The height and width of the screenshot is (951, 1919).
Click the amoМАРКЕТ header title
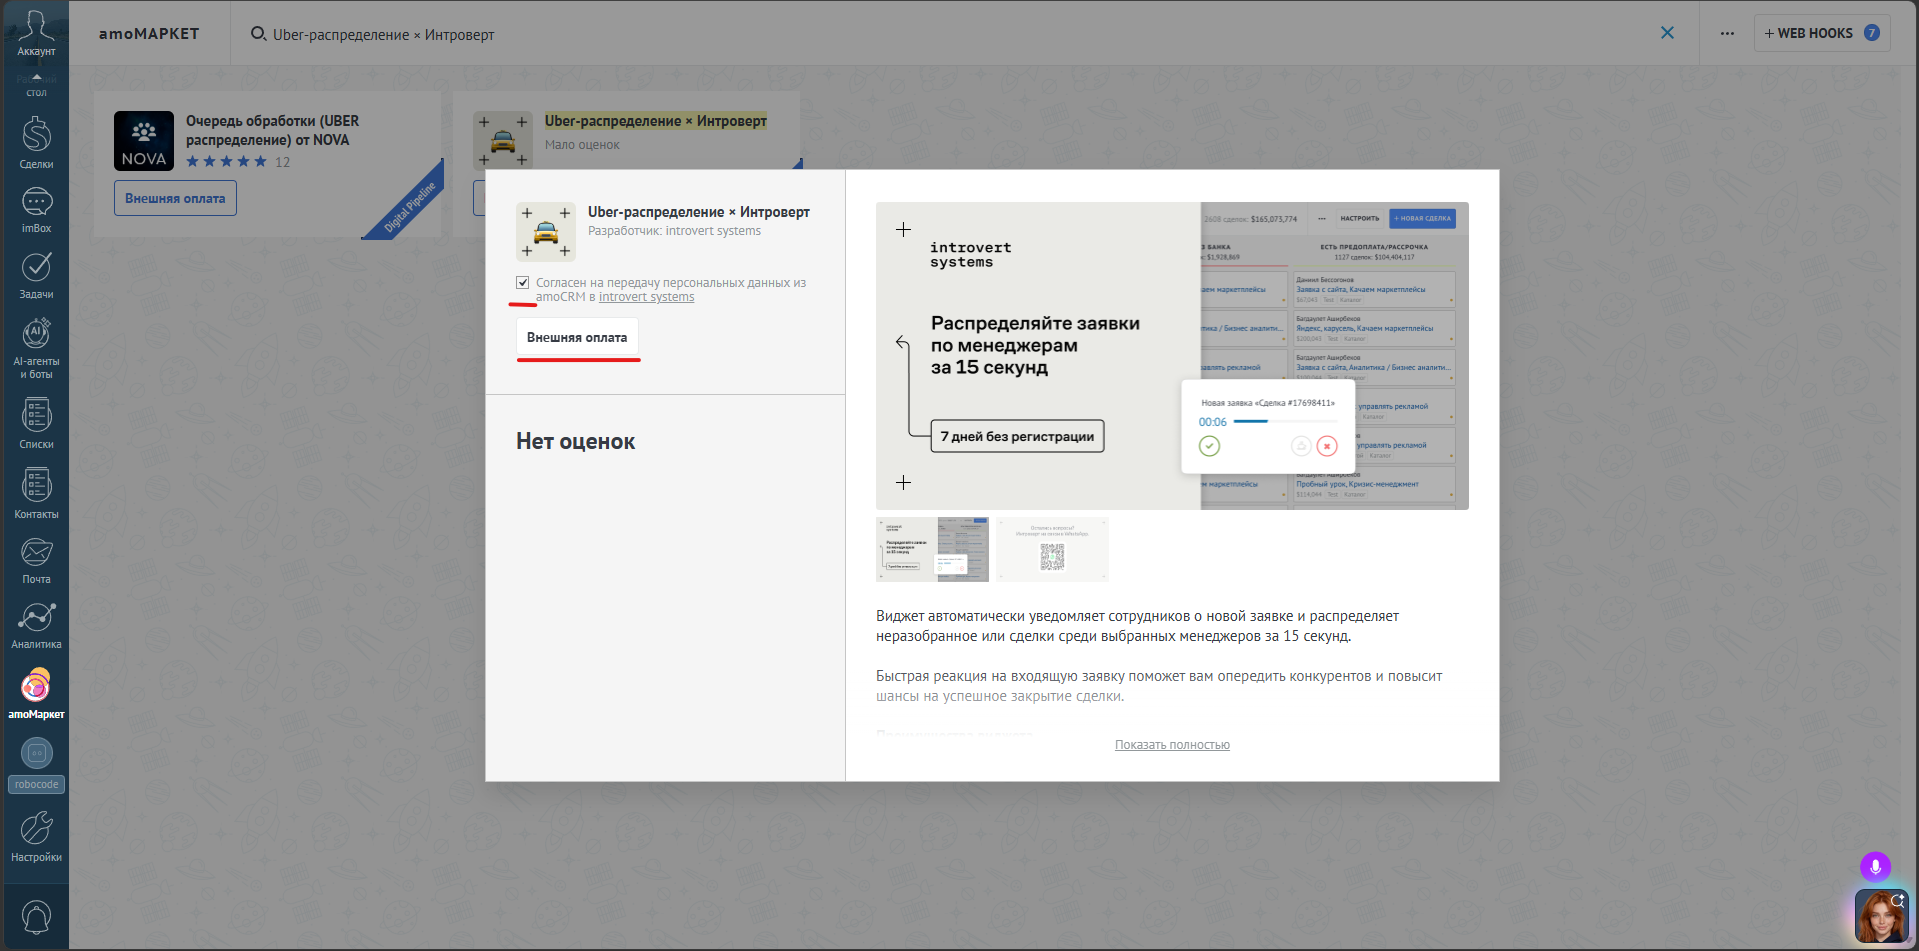(149, 34)
